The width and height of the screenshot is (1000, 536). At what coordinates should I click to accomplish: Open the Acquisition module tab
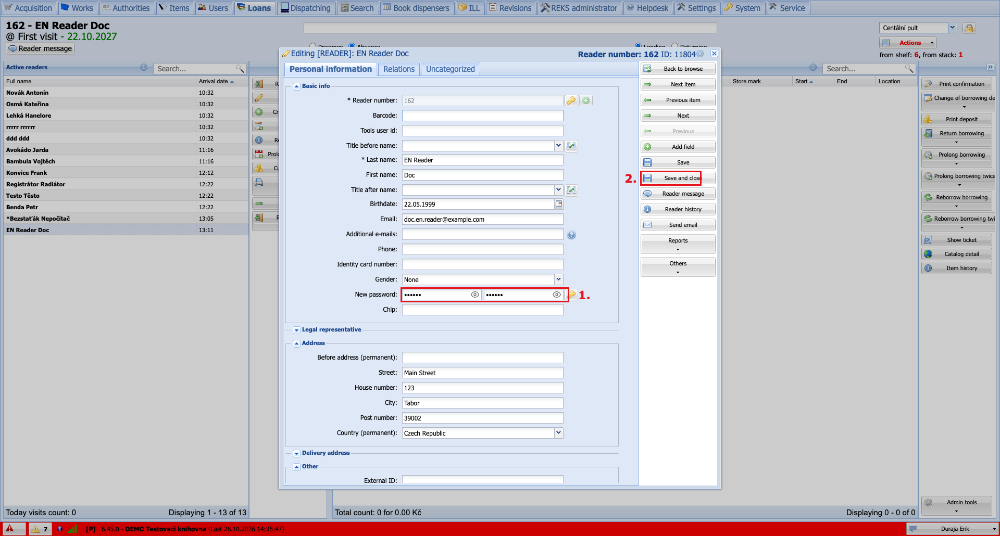(28, 8)
